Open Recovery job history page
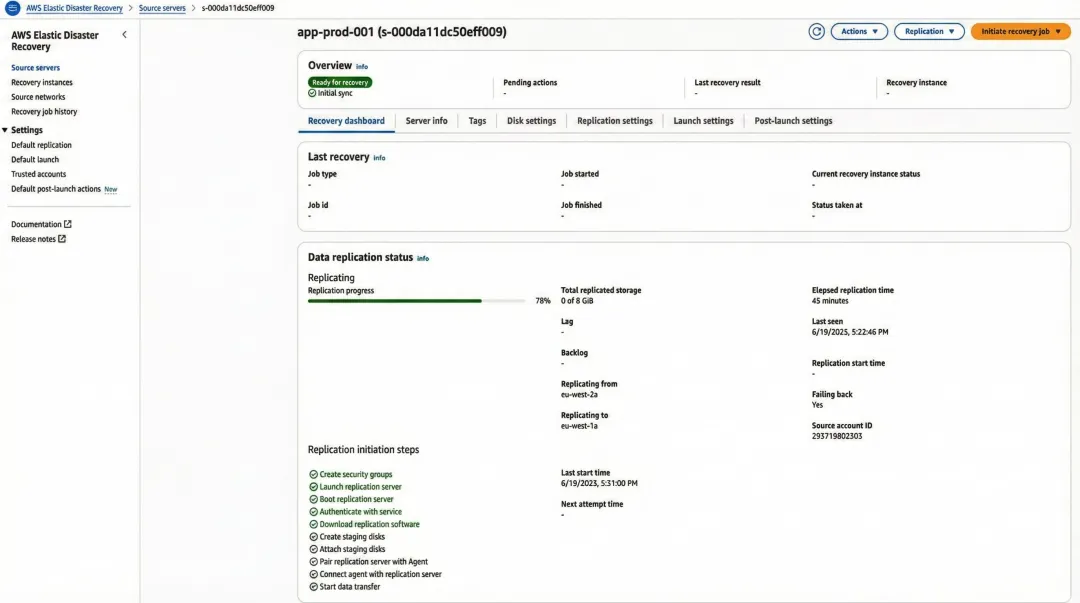Screen dimensions: 1080x603 coord(46,111)
